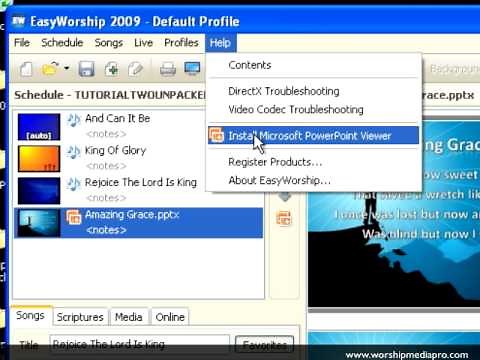Screen dimensions: 480x360
Task: Select the And Can It Be title
Action: [117, 118]
